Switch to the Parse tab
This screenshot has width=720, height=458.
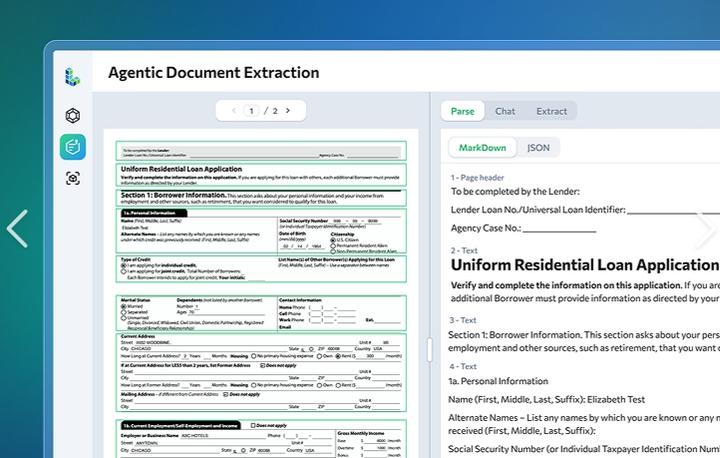[462, 111]
